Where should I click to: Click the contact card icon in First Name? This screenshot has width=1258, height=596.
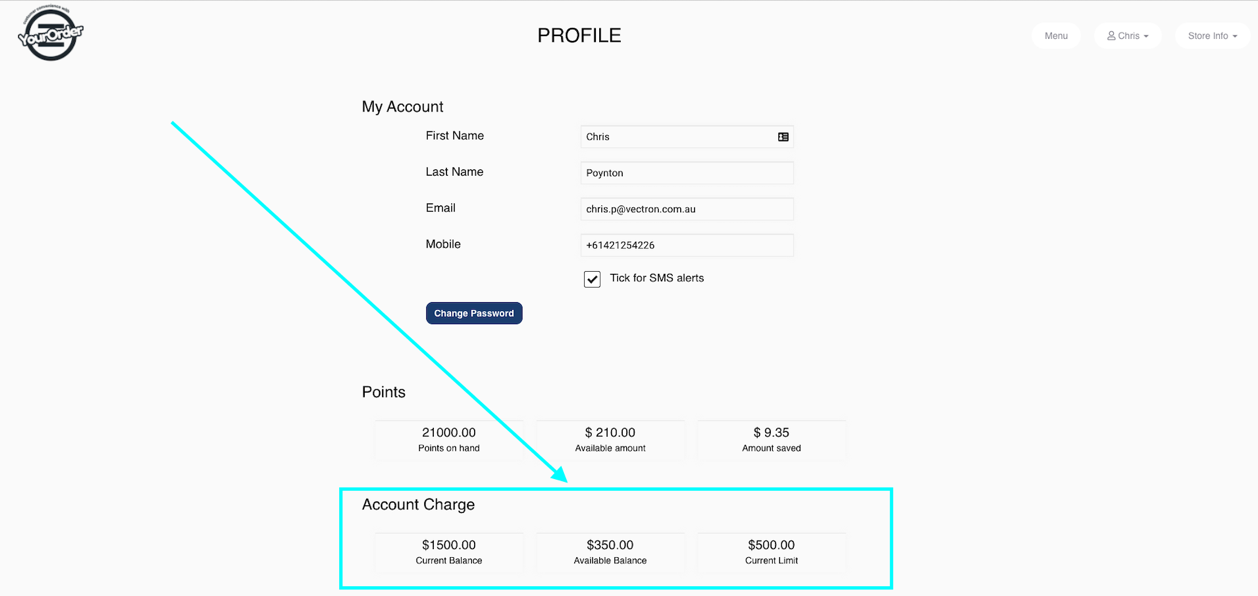coord(783,137)
